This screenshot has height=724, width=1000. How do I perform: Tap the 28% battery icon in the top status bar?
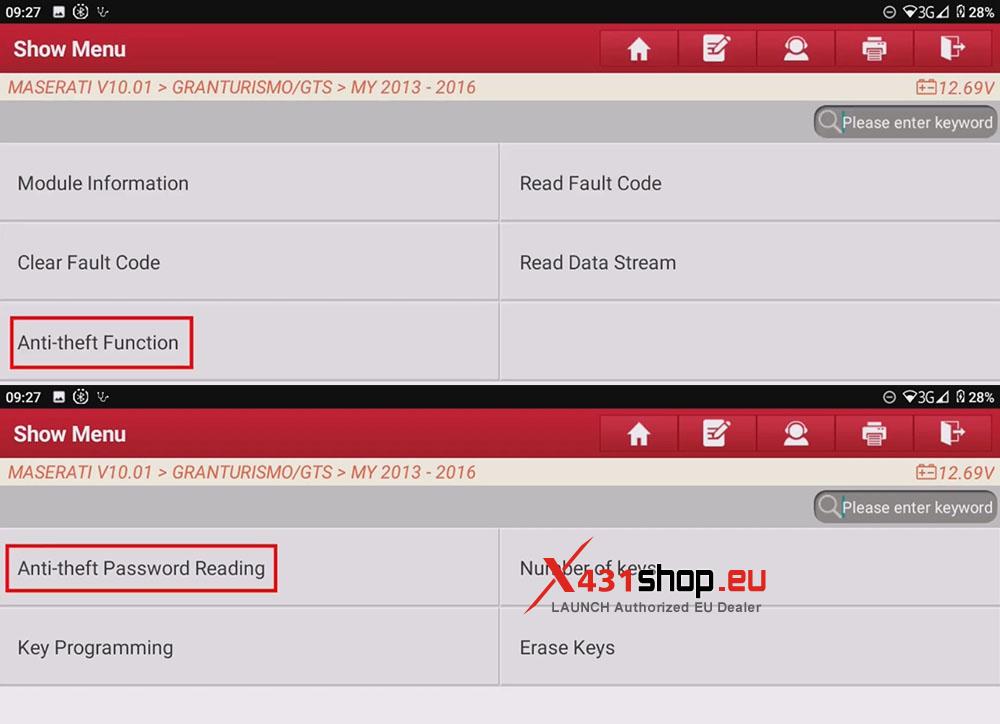click(x=960, y=11)
